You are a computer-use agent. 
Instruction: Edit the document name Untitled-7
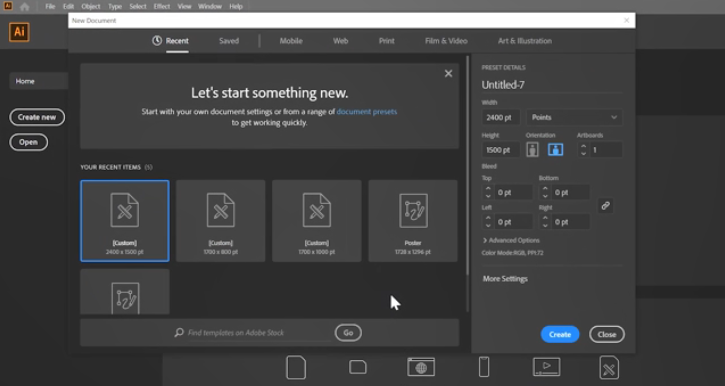(x=552, y=85)
